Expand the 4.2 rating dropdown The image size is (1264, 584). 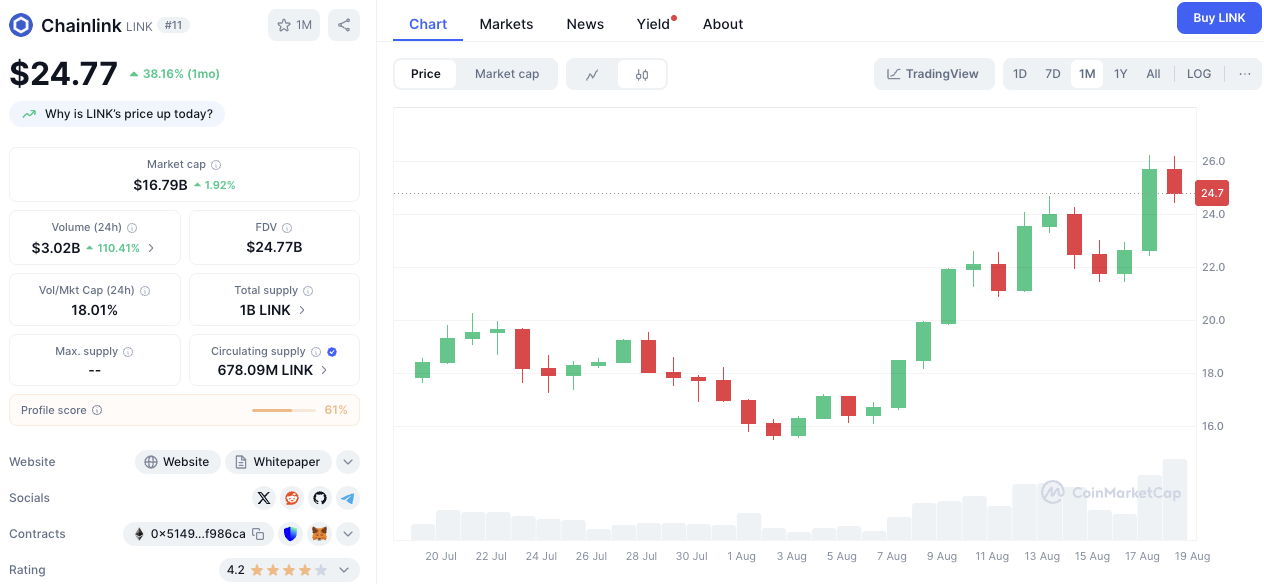pos(345,570)
